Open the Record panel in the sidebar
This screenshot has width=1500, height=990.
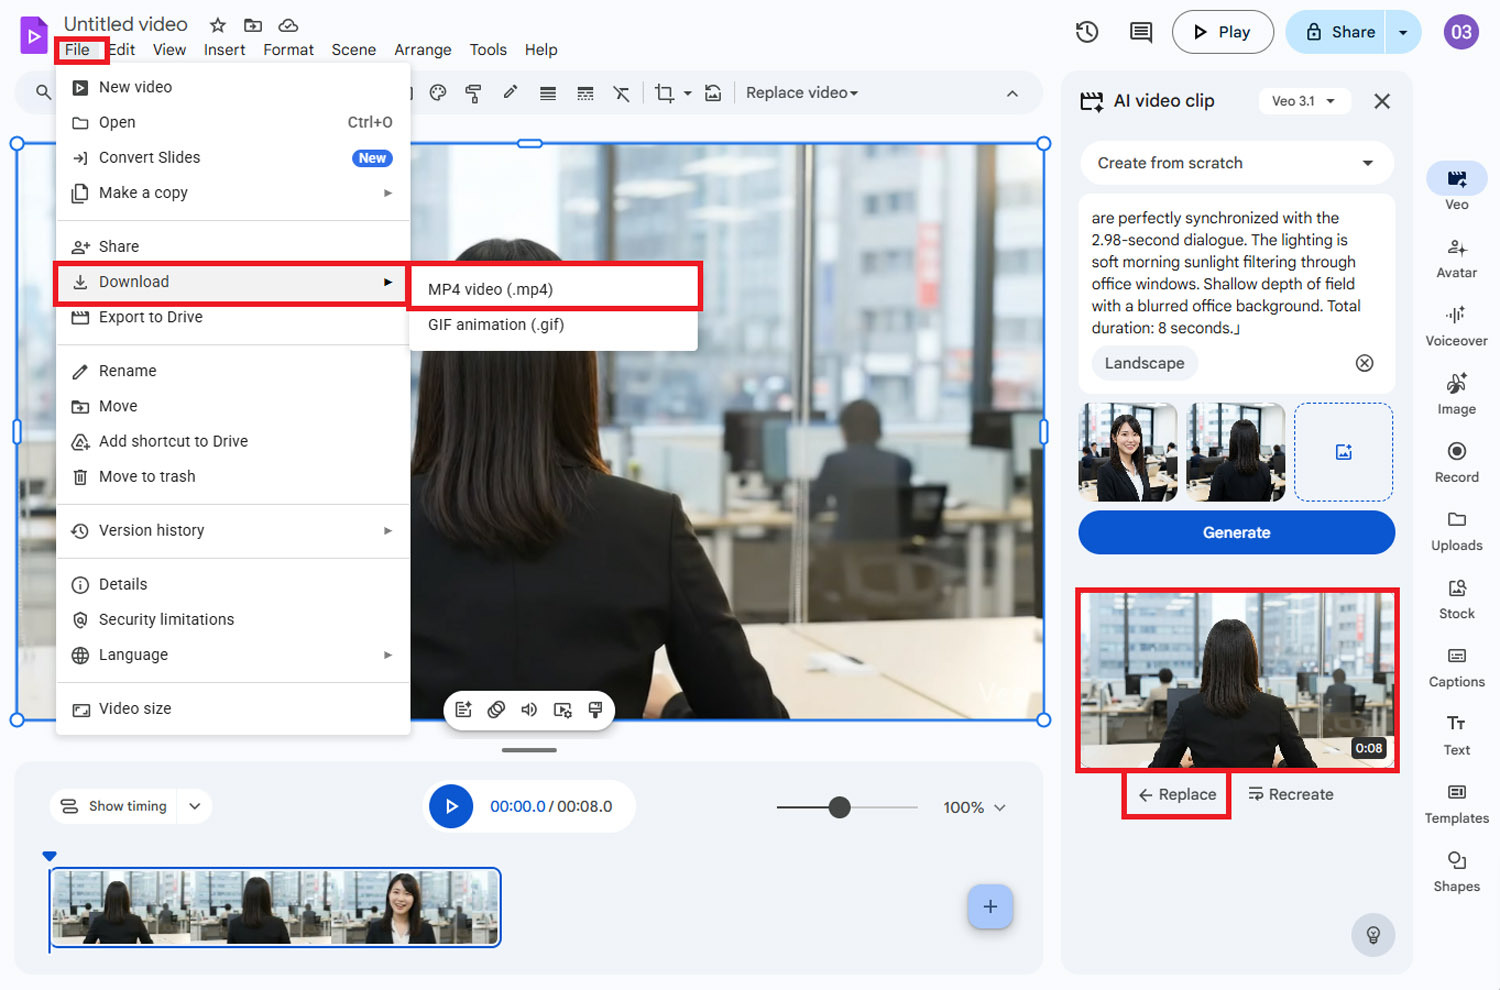1456,461
